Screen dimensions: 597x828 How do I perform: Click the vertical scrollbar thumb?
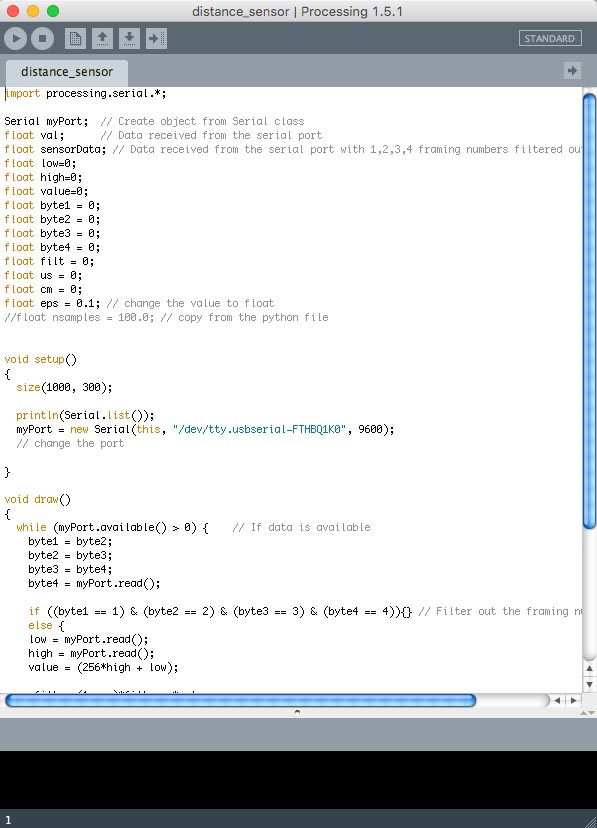(x=589, y=310)
